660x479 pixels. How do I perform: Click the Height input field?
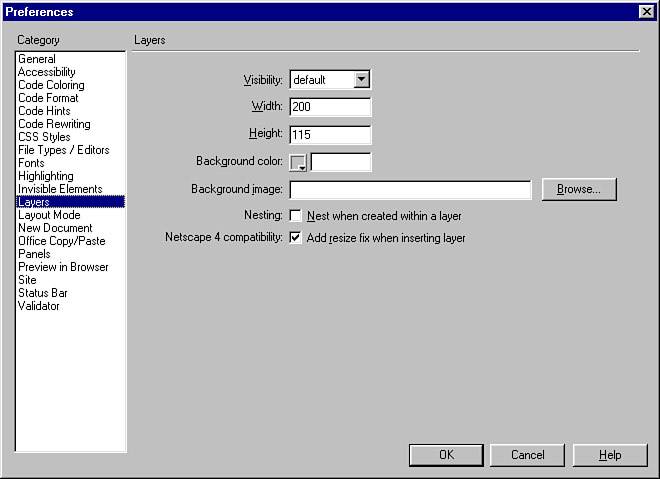pyautogui.click(x=330, y=134)
